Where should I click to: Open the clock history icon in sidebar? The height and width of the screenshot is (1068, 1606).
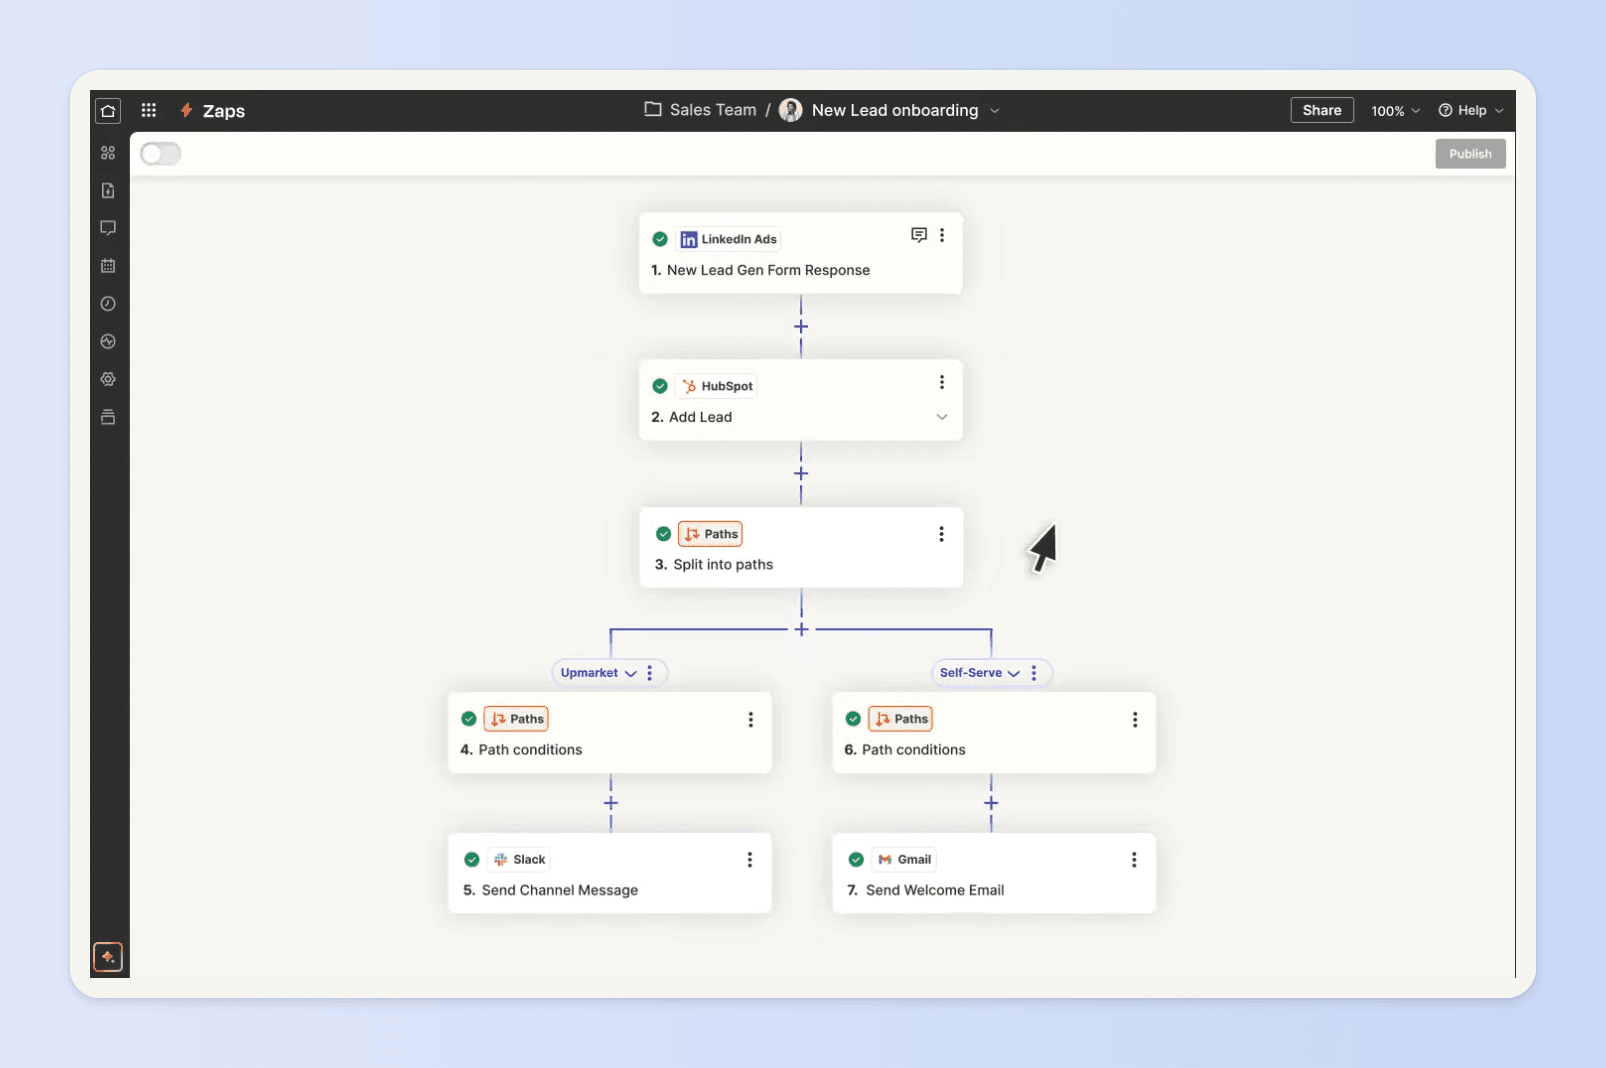click(x=108, y=304)
